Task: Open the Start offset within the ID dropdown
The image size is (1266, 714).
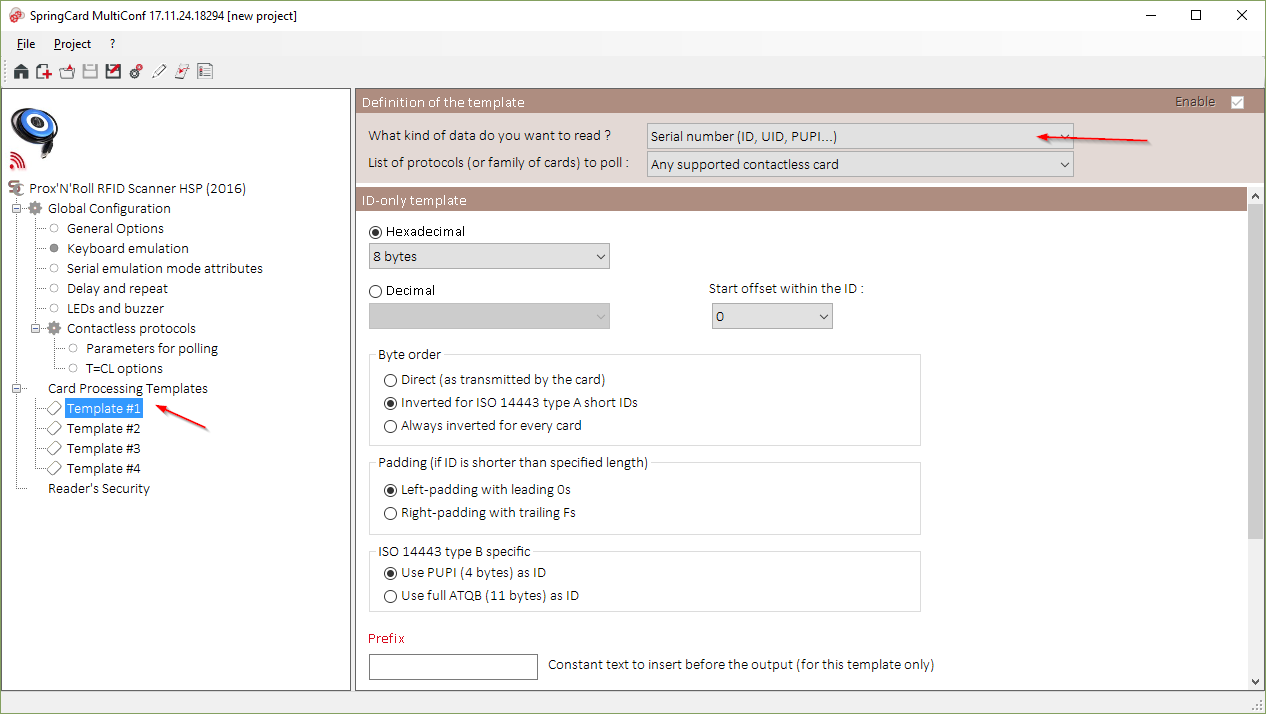Action: coord(772,316)
